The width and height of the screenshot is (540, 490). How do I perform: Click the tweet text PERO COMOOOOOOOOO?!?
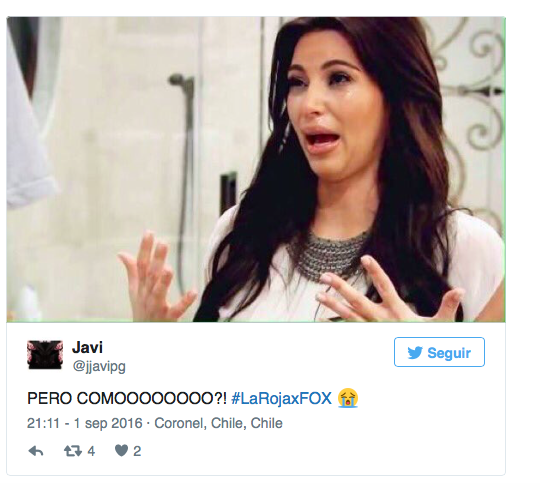127,398
